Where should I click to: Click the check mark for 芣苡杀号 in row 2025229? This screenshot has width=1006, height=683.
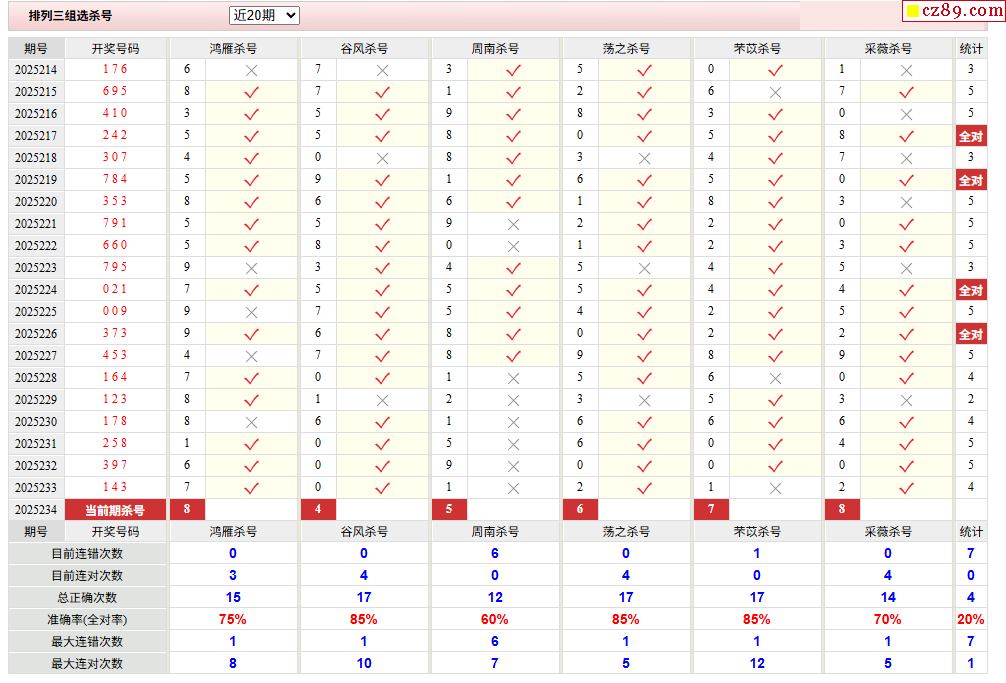[x=775, y=400]
